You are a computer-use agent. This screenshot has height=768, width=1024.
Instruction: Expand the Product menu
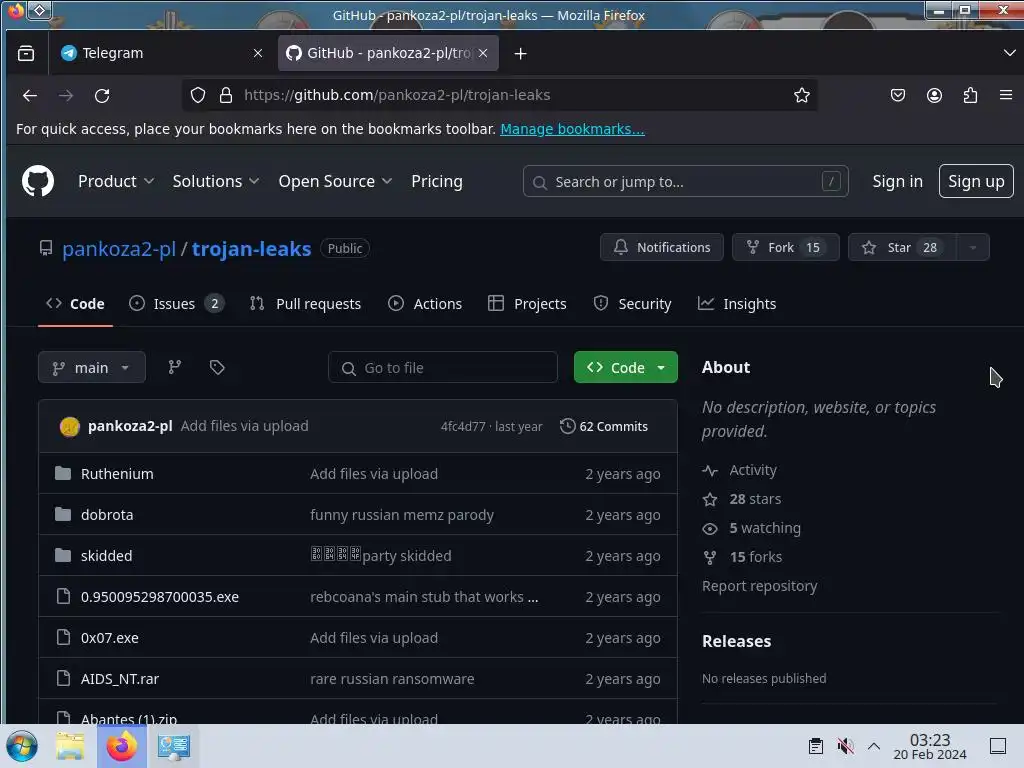pyautogui.click(x=116, y=182)
